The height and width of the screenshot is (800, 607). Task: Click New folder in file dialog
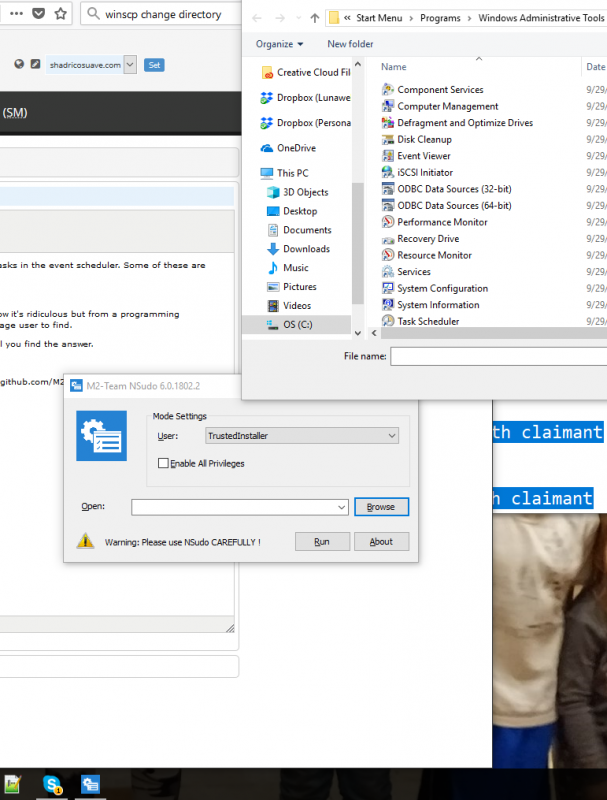[x=350, y=44]
